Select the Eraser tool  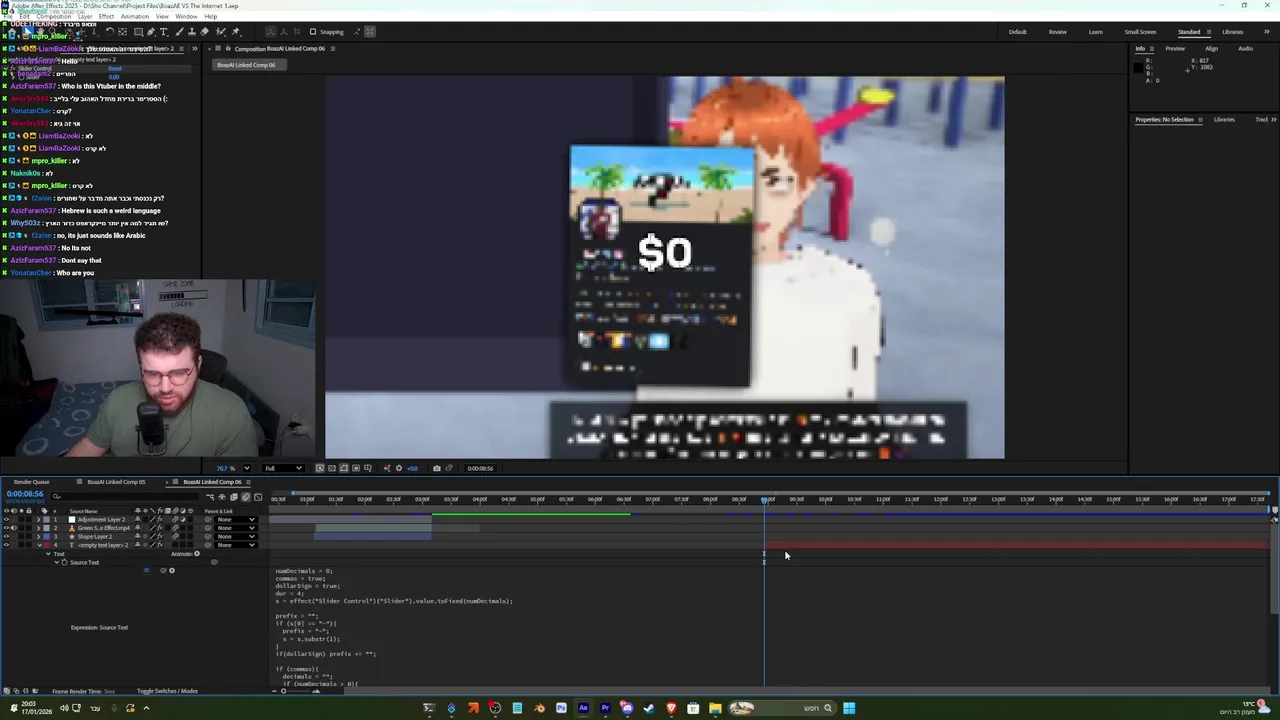[x=204, y=32]
